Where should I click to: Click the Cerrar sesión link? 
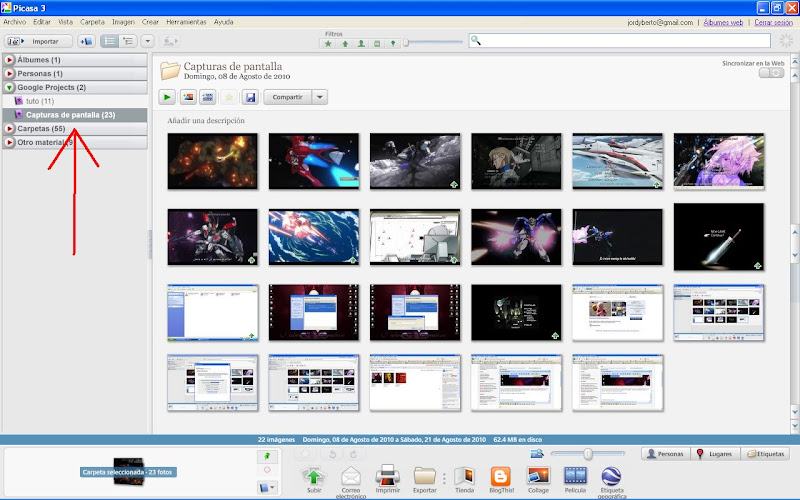click(773, 22)
